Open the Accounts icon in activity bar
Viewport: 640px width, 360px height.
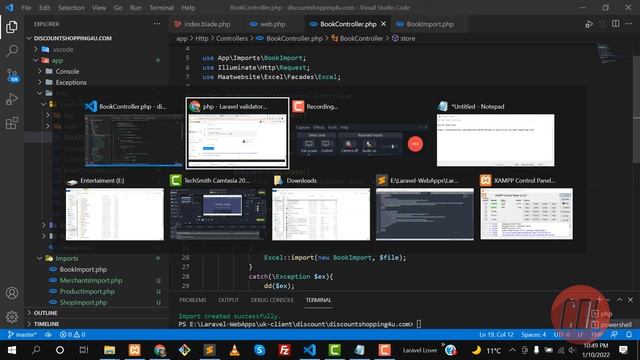click(x=12, y=293)
